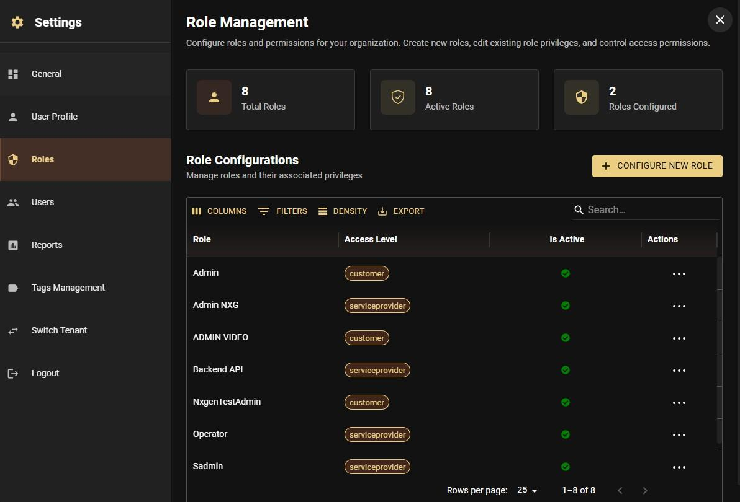Click the active checkmark for Admin
The width and height of the screenshot is (740, 502).
coord(565,273)
